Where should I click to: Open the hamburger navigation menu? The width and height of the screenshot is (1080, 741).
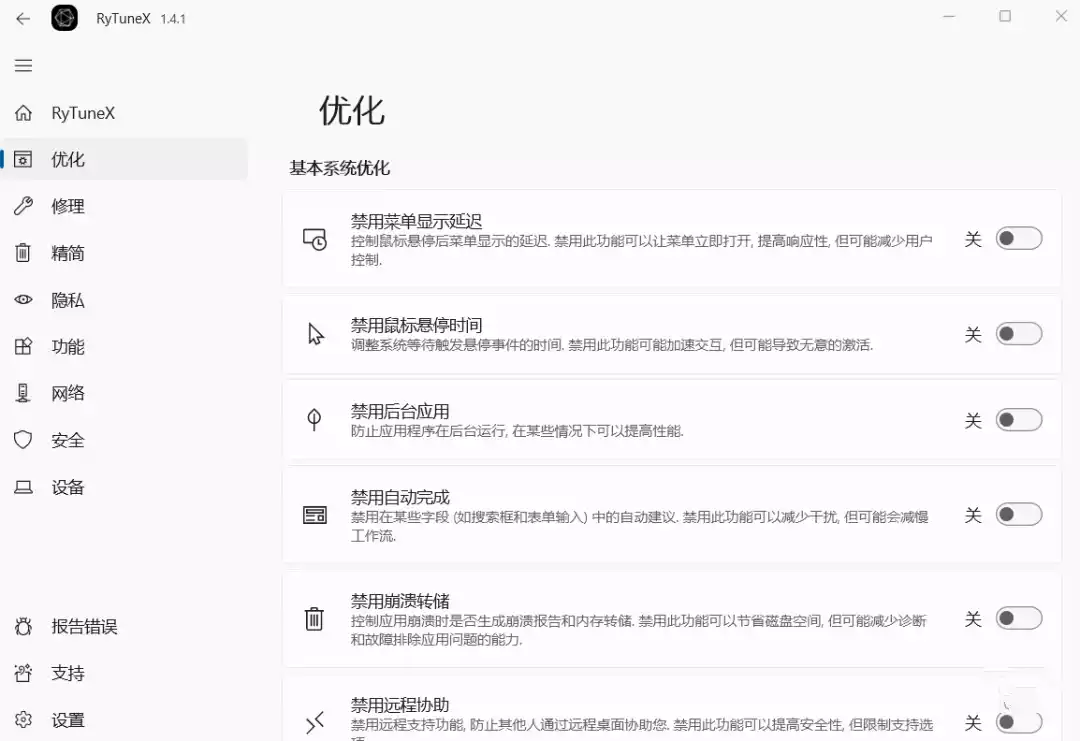tap(23, 65)
